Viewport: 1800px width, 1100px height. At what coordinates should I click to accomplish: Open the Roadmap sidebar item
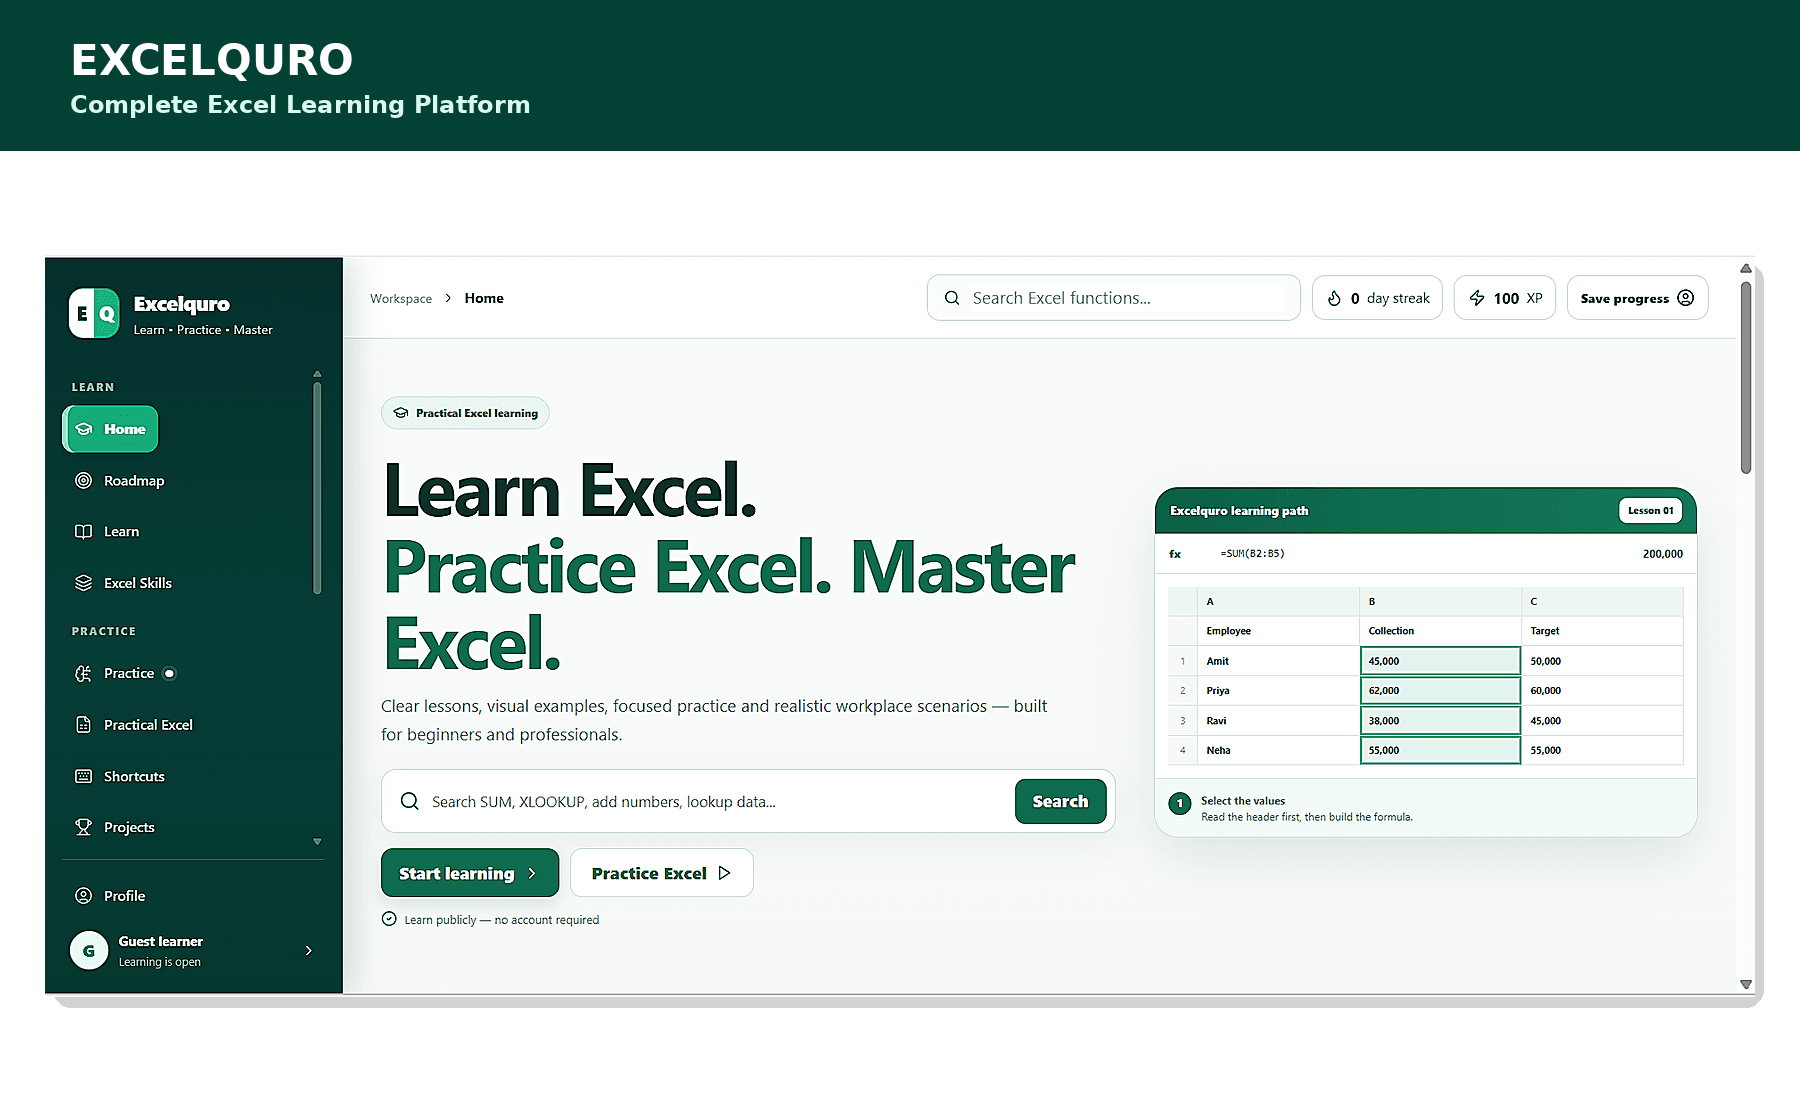[120, 481]
